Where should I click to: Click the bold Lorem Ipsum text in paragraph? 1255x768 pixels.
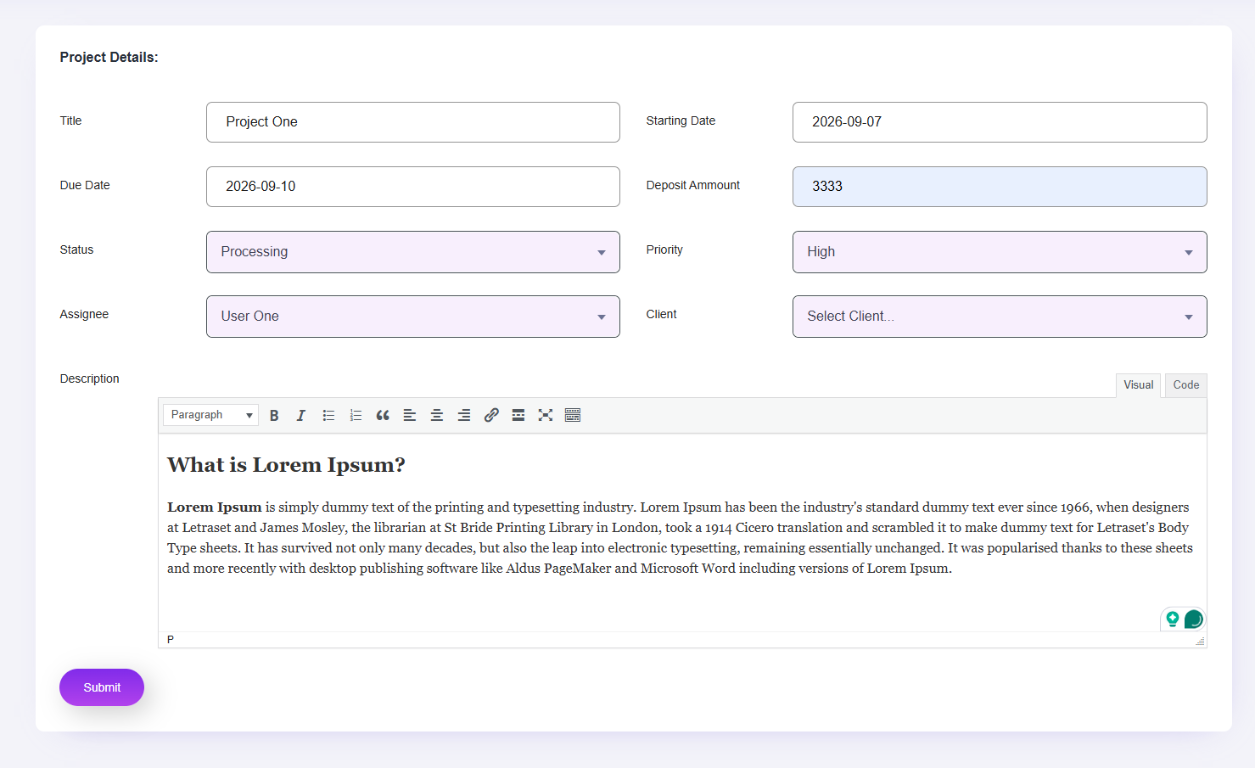[214, 507]
